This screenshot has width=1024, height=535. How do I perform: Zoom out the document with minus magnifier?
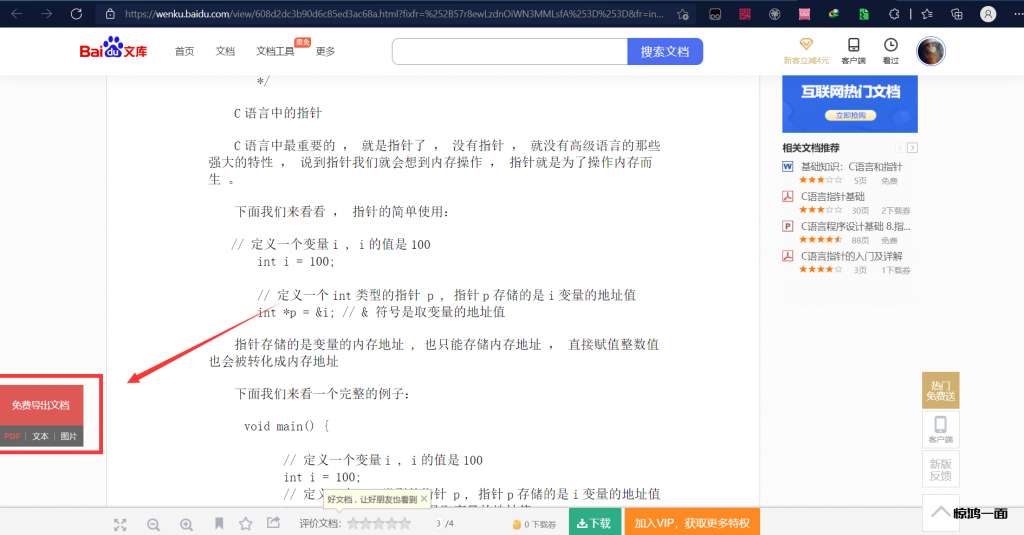point(153,524)
